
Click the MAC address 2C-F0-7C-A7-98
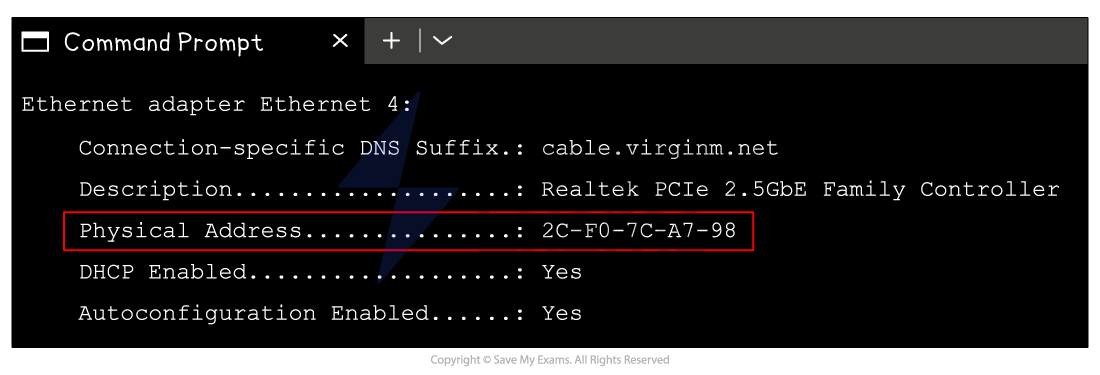(x=639, y=231)
